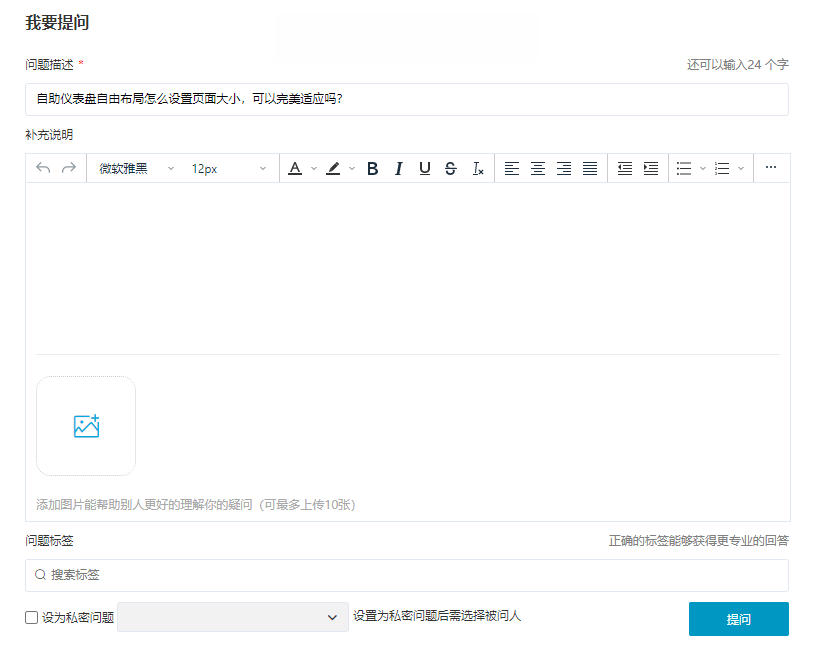The image size is (813, 654).
Task: Insert a bulleted list
Action: [684, 169]
